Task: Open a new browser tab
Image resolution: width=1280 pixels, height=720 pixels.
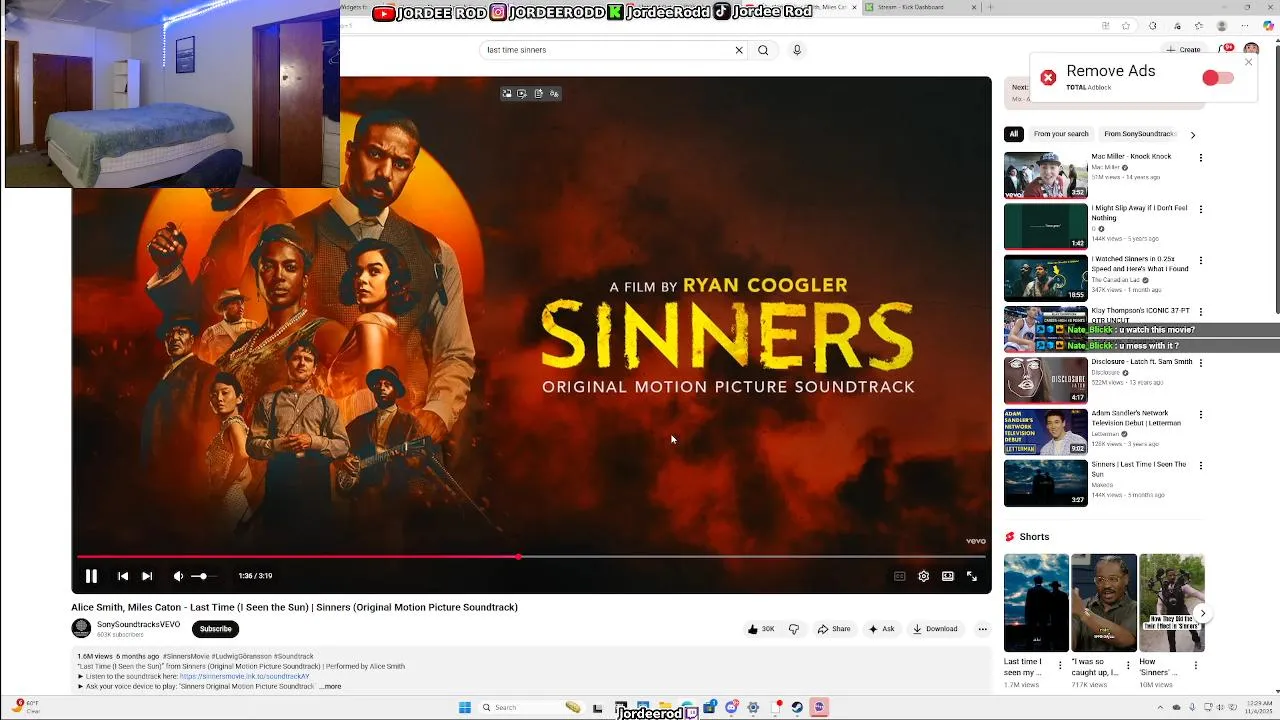Action: pyautogui.click(x=991, y=7)
